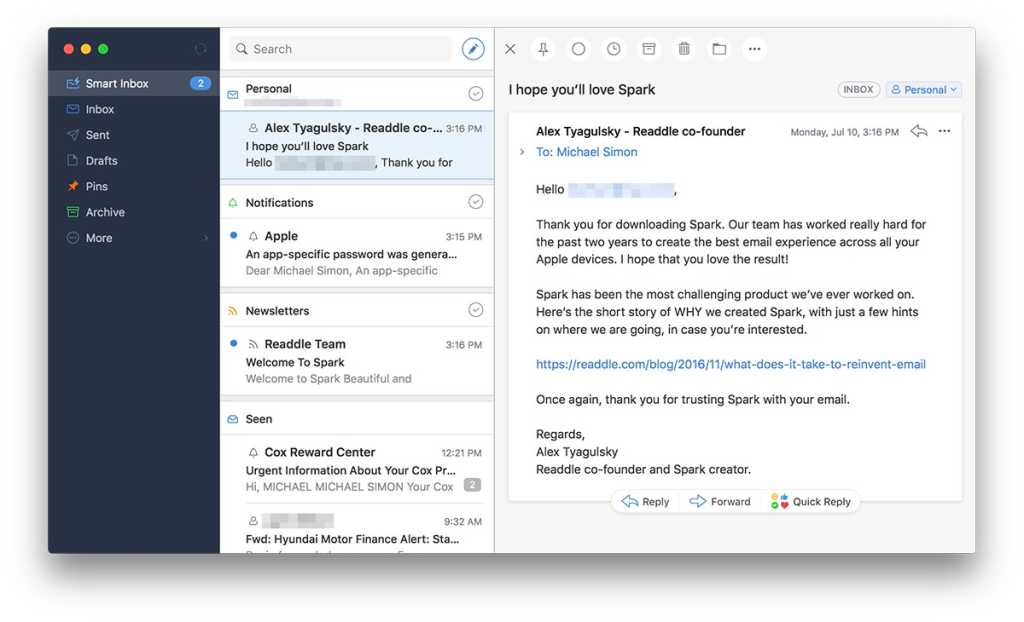Click the email subject I hope you'll love Spark
This screenshot has width=1024, height=622.
pyautogui.click(x=582, y=90)
